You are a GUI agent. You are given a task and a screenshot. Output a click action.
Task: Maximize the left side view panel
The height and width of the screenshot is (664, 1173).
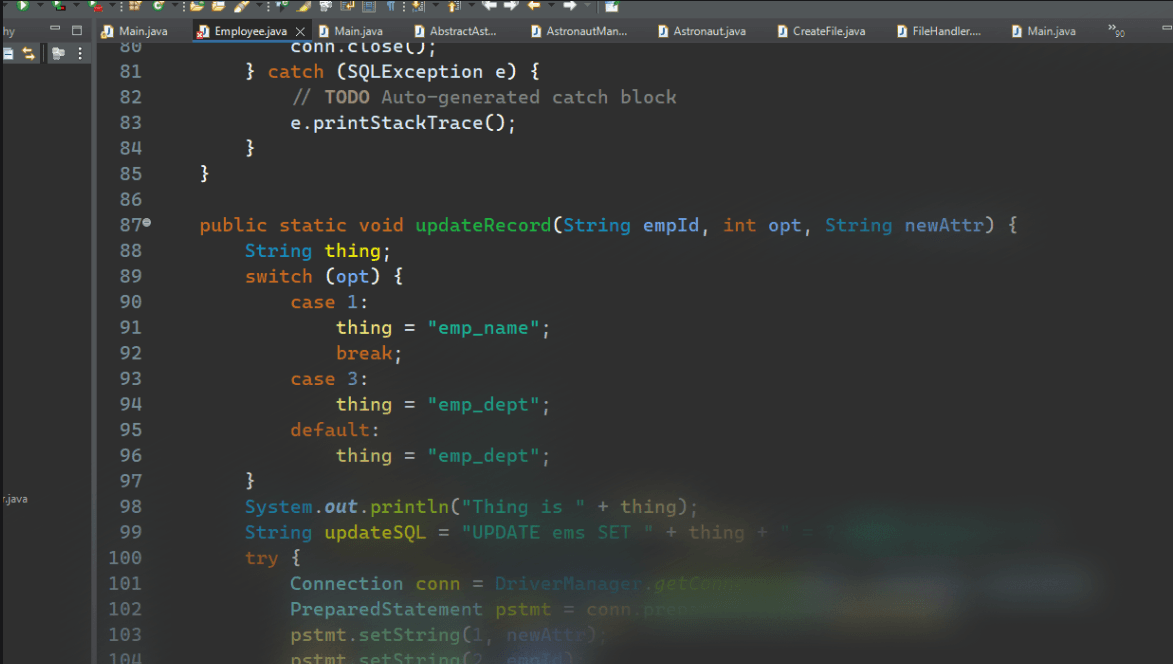(77, 30)
